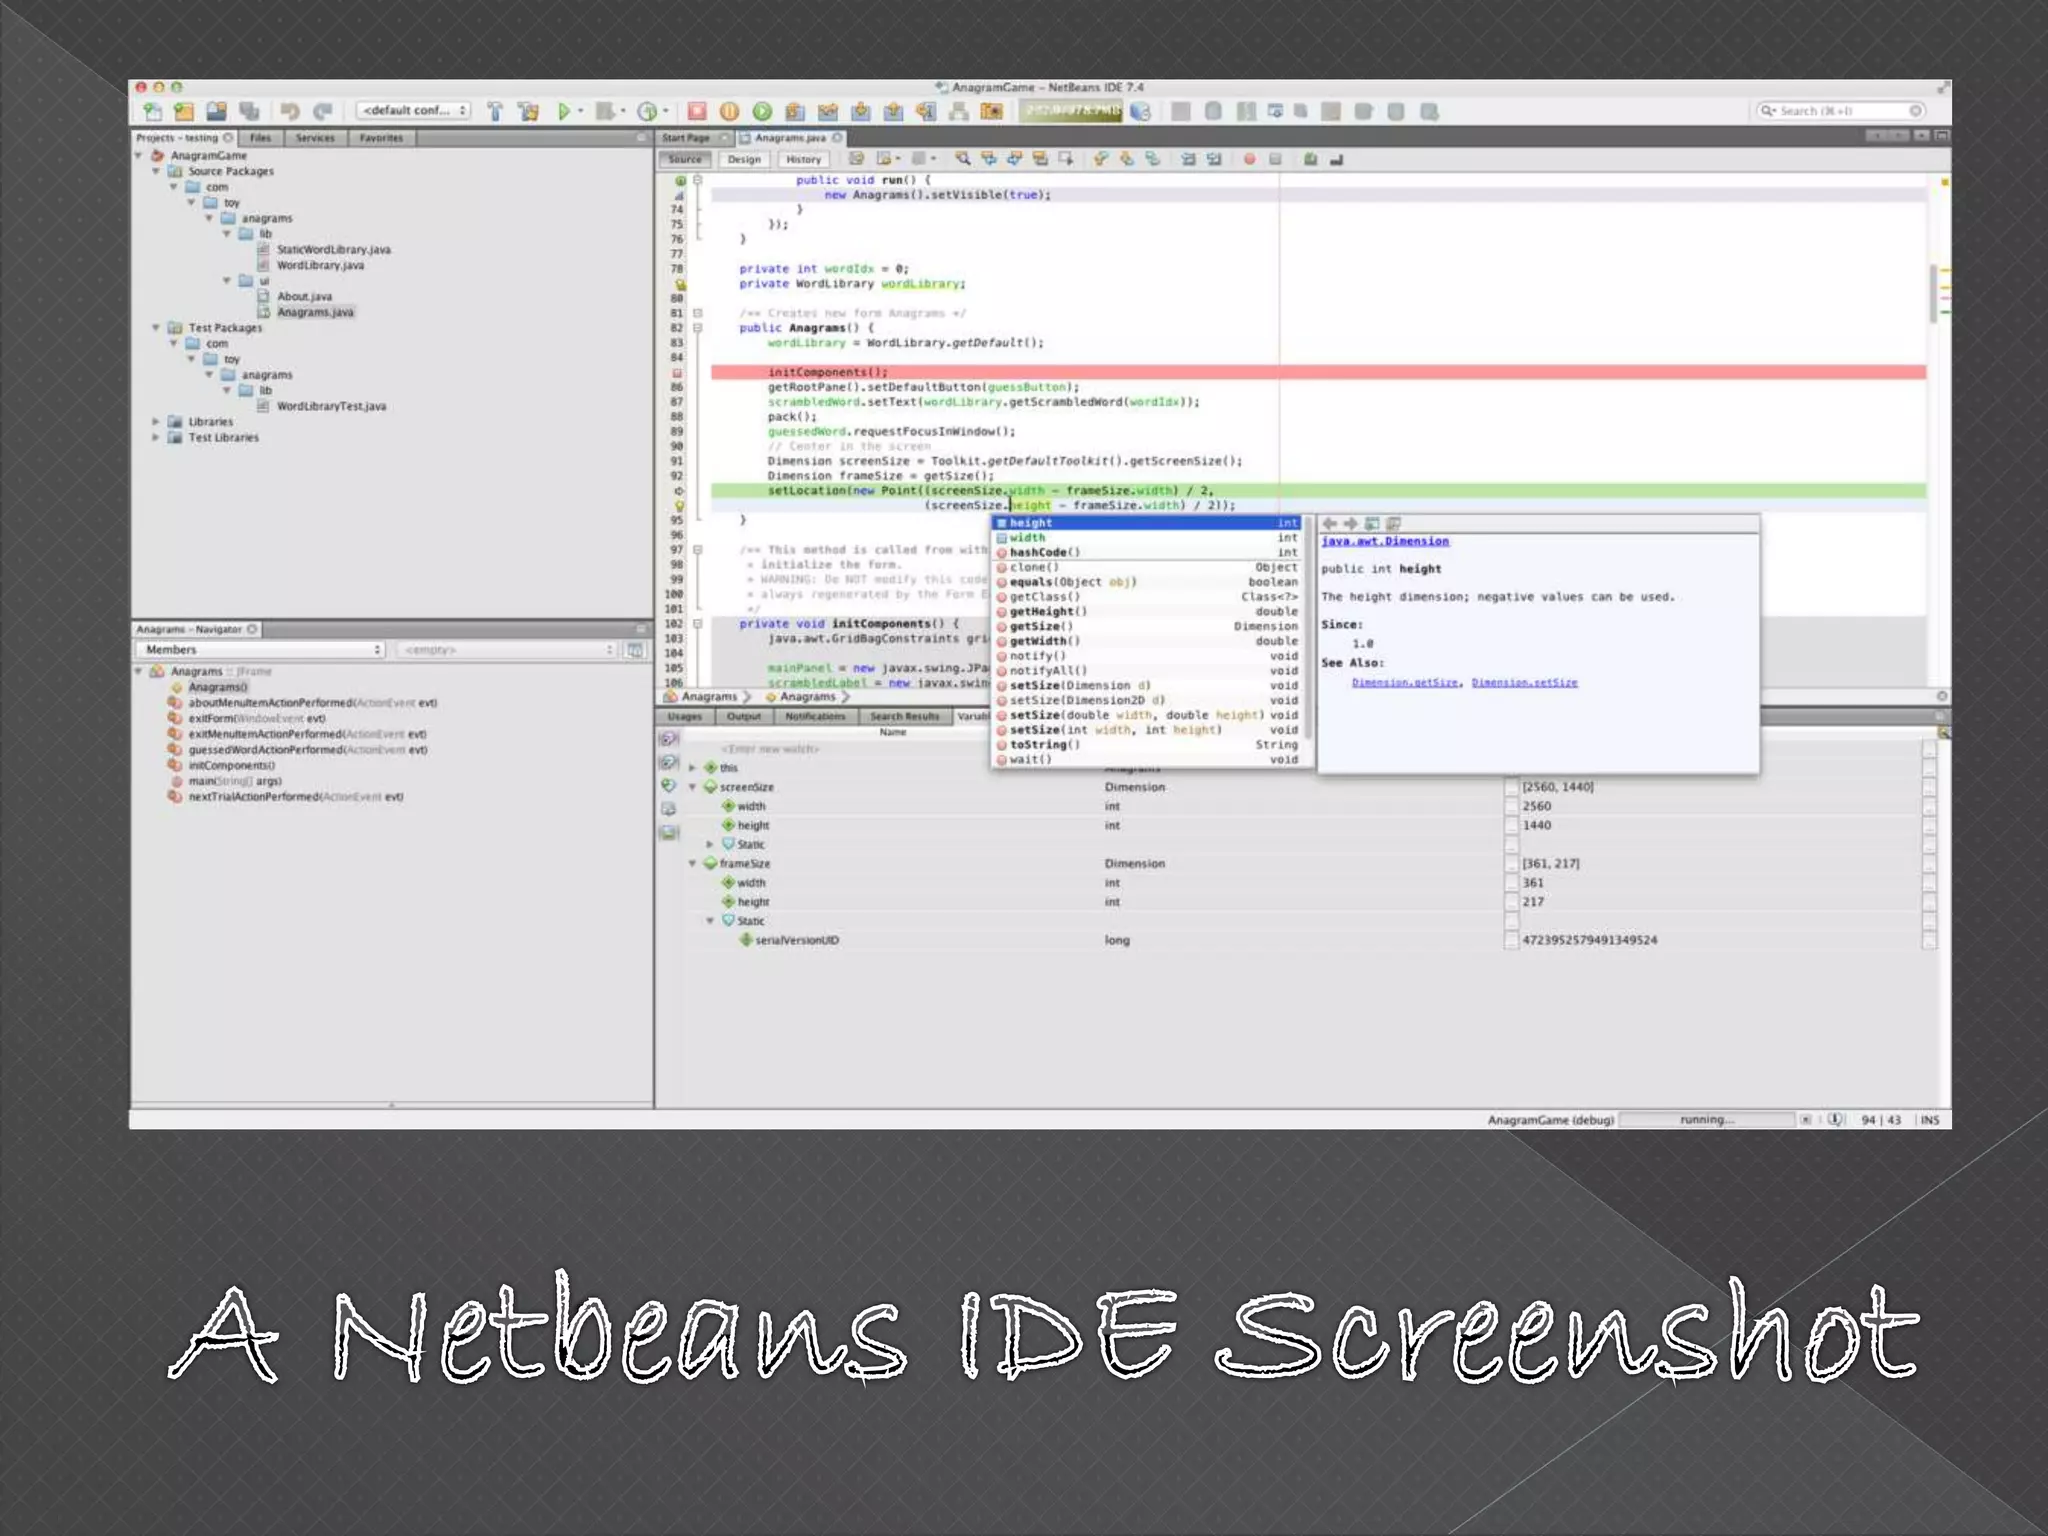This screenshot has width=2048, height=1536.
Task: Switch to the Search Results tab
Action: pyautogui.click(x=904, y=717)
